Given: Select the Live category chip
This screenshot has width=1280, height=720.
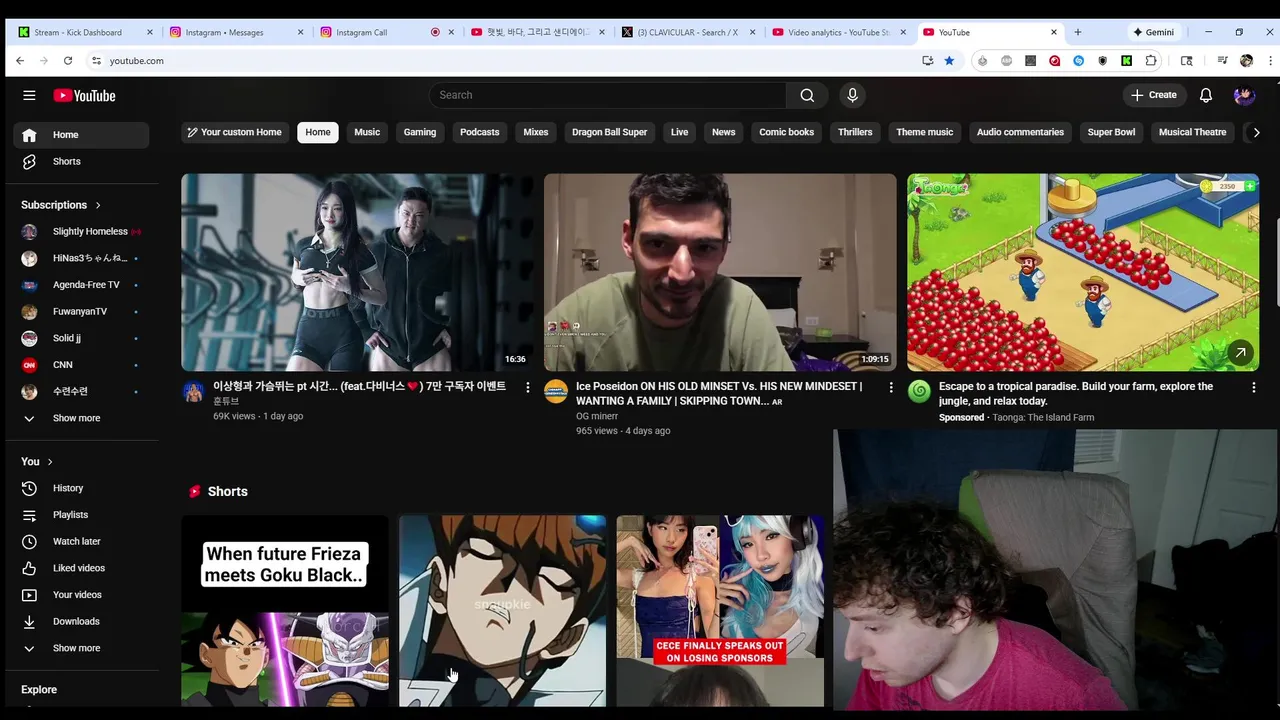Looking at the screenshot, I should point(680,132).
